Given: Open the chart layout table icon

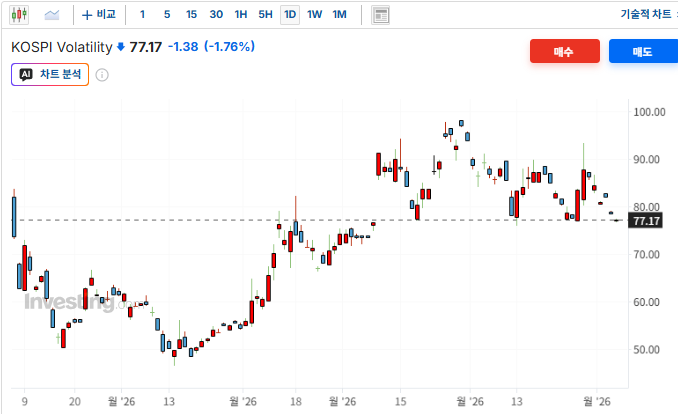Looking at the screenshot, I should click(x=381, y=15).
